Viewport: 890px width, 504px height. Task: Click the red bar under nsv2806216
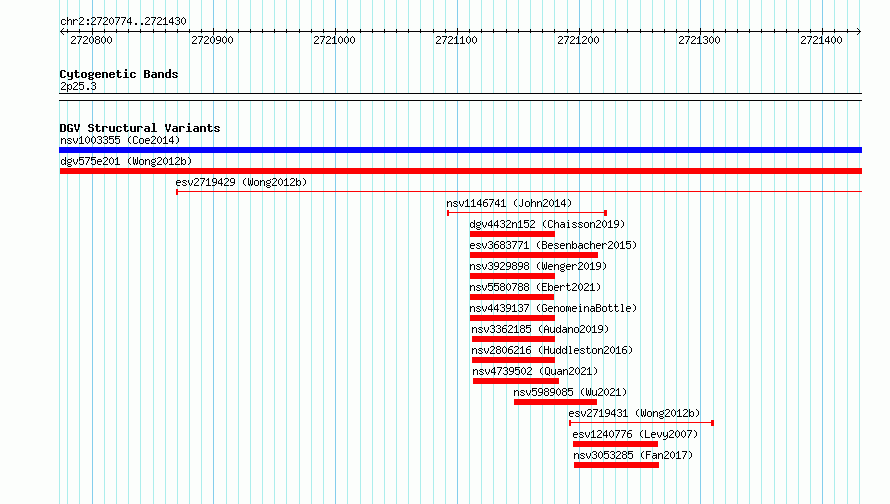513,360
